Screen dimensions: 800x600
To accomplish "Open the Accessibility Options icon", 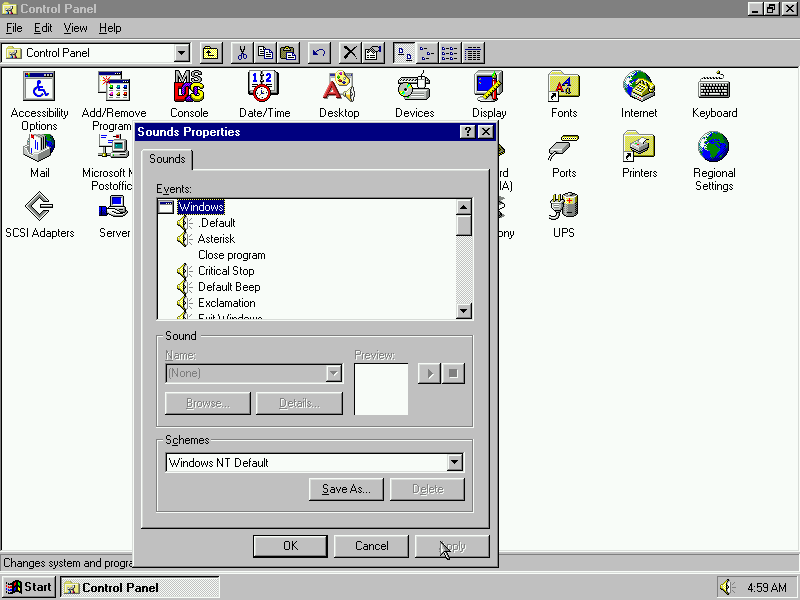I will pyautogui.click(x=39, y=88).
